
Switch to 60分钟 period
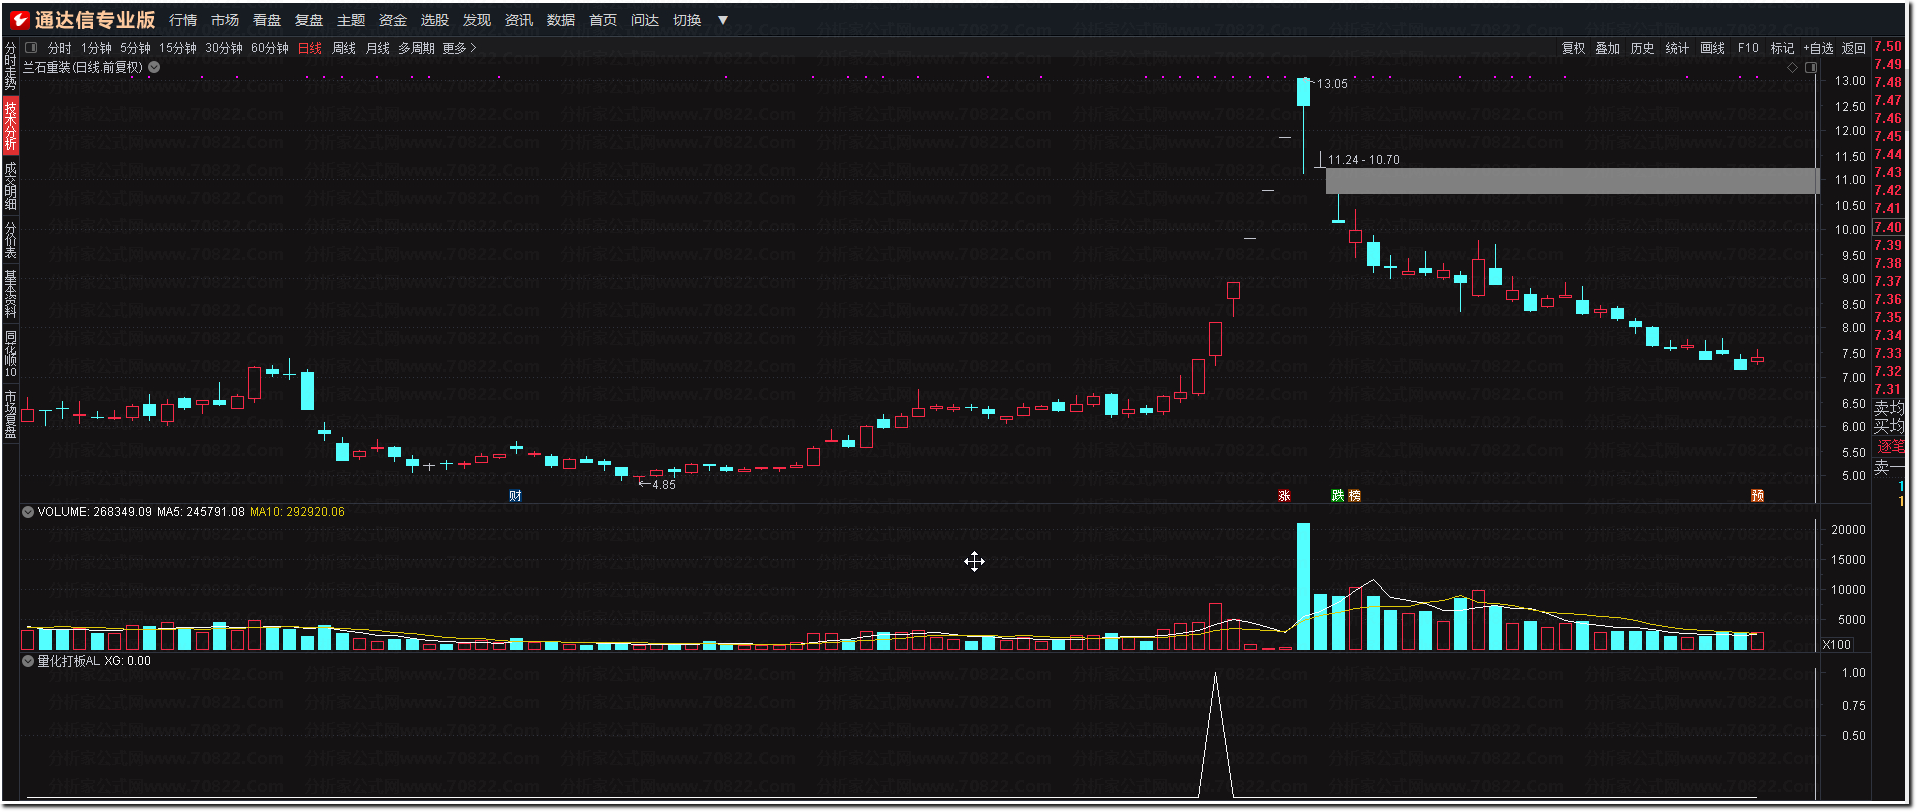coord(270,48)
